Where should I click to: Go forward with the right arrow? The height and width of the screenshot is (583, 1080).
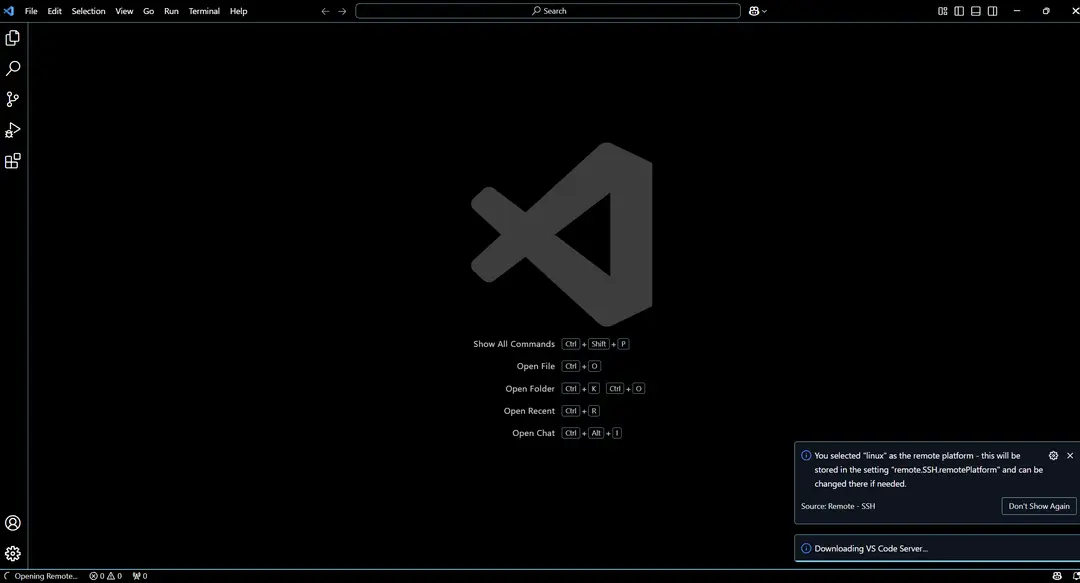pos(342,11)
